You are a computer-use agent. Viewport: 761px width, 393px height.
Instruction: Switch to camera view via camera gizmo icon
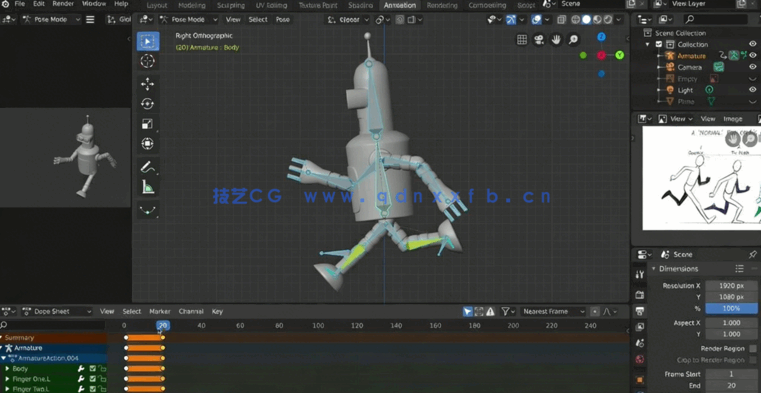[539, 40]
